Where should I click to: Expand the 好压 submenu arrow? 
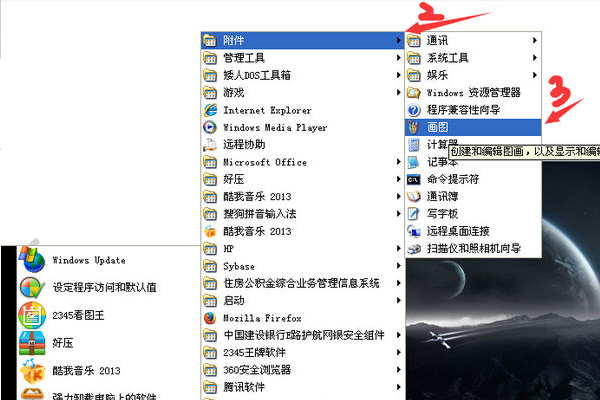398,179
